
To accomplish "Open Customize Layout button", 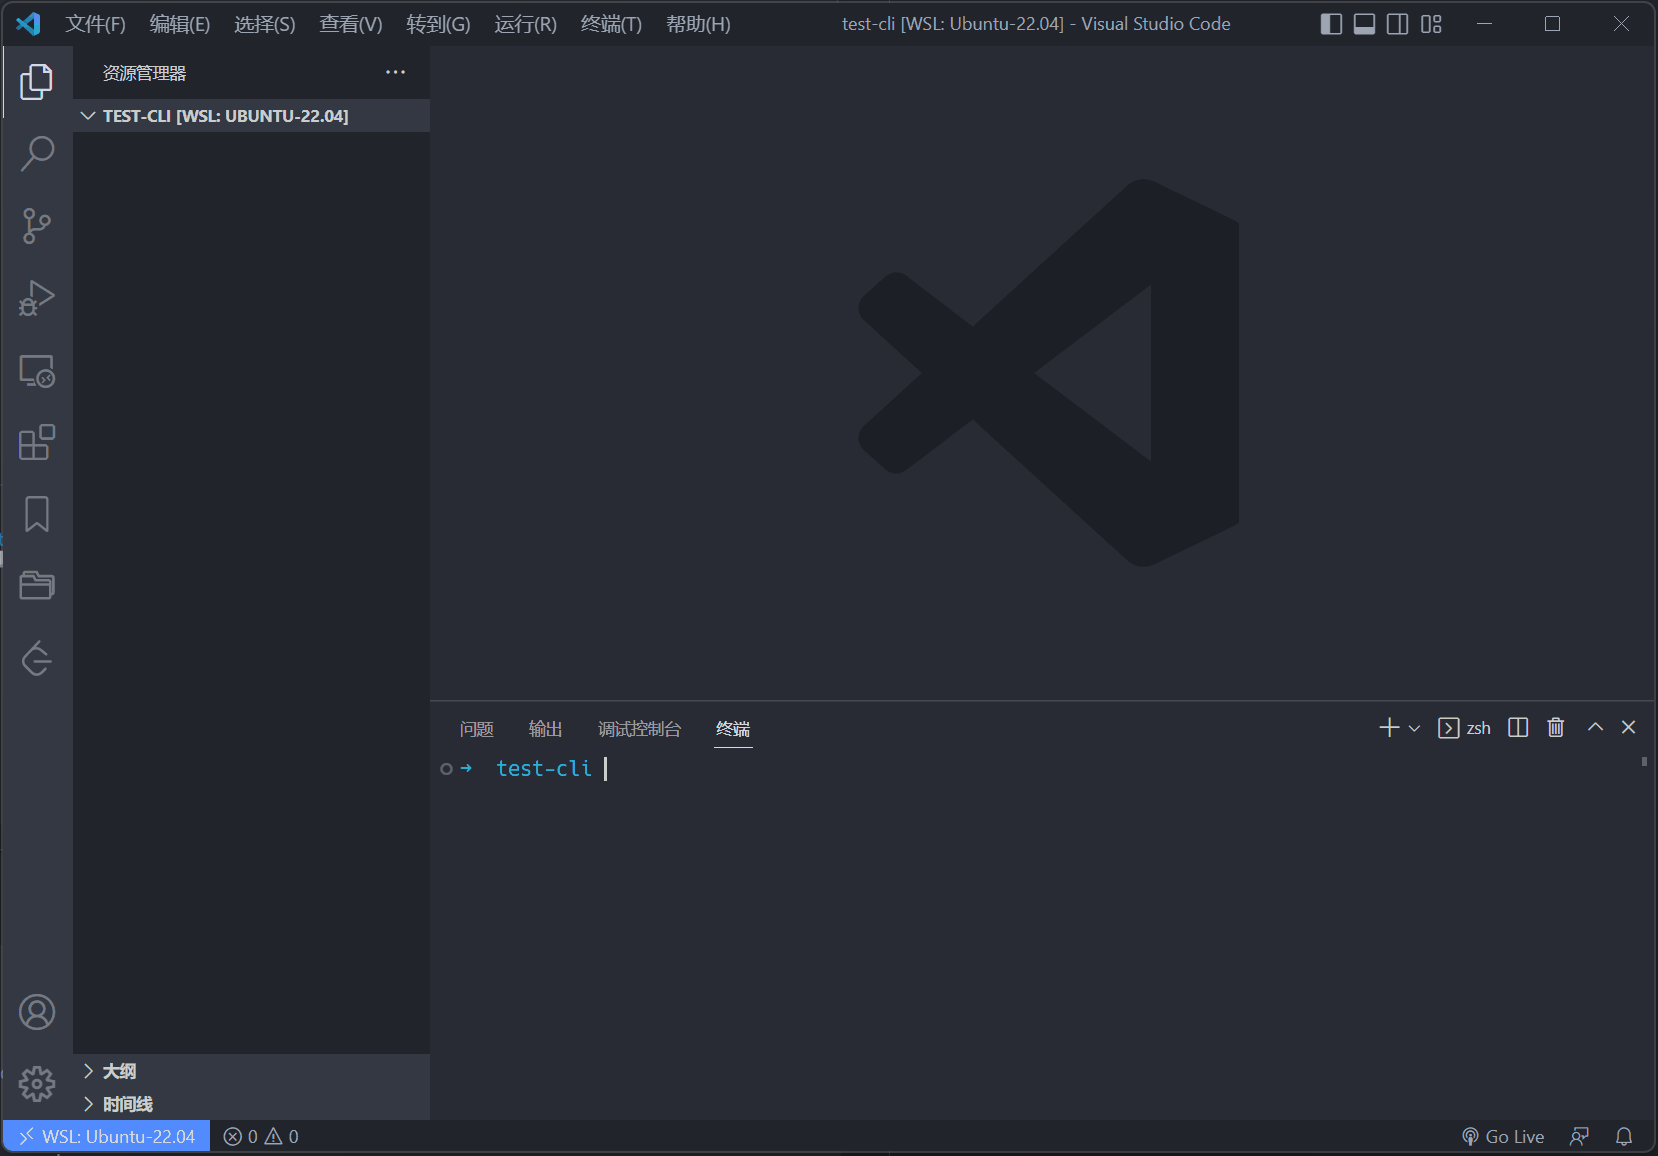I will coord(1431,24).
